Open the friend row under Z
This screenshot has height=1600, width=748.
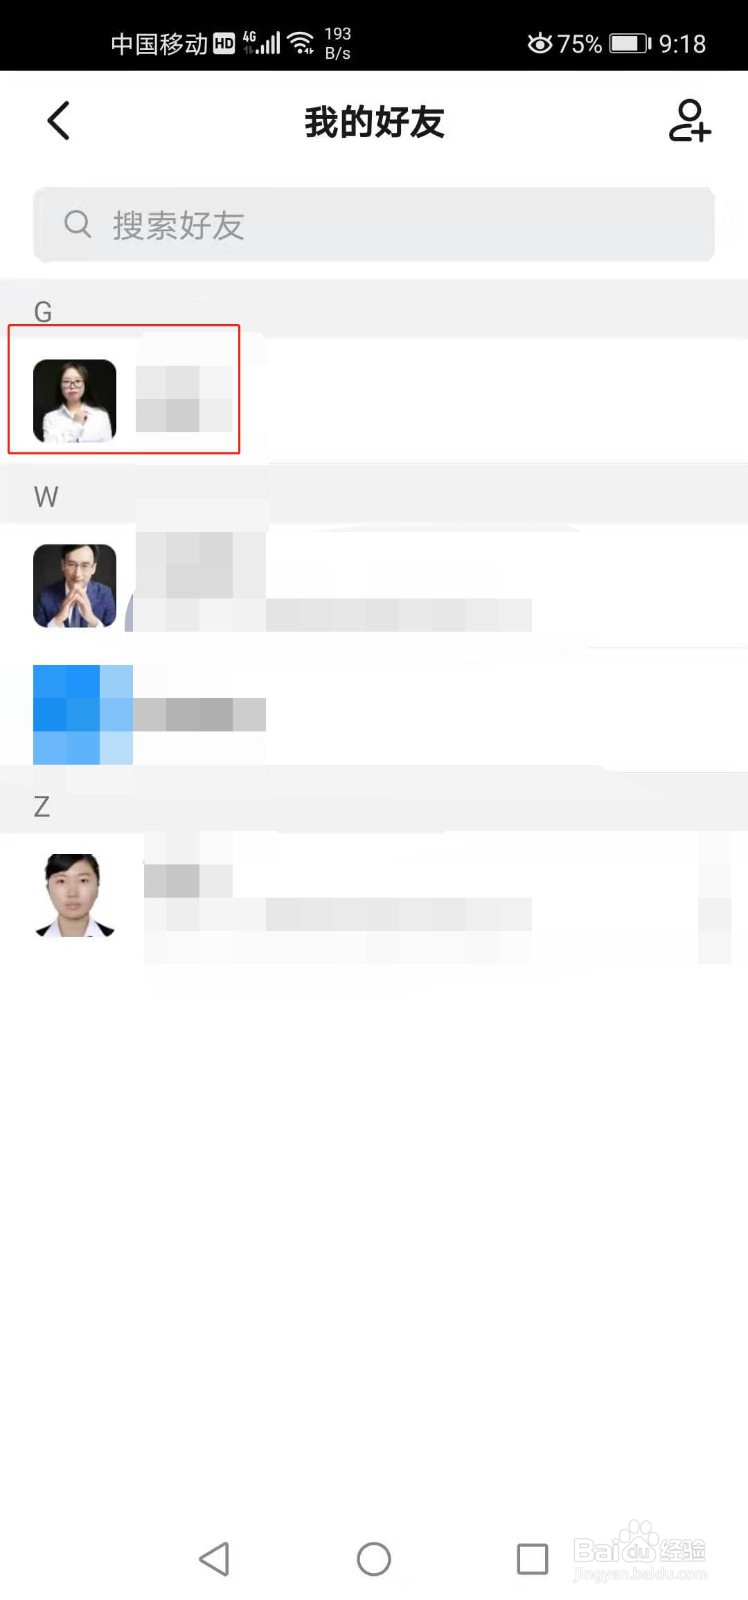point(374,895)
